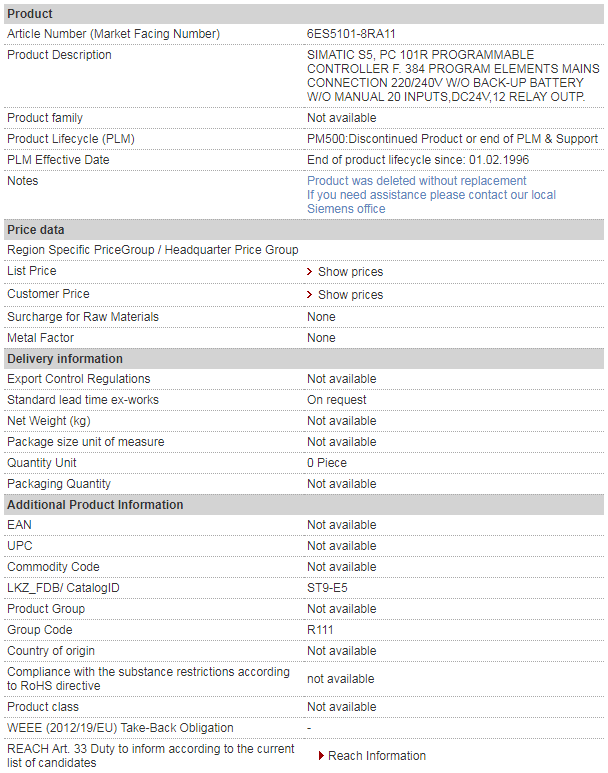Click the Delivery information section header

coord(65,359)
